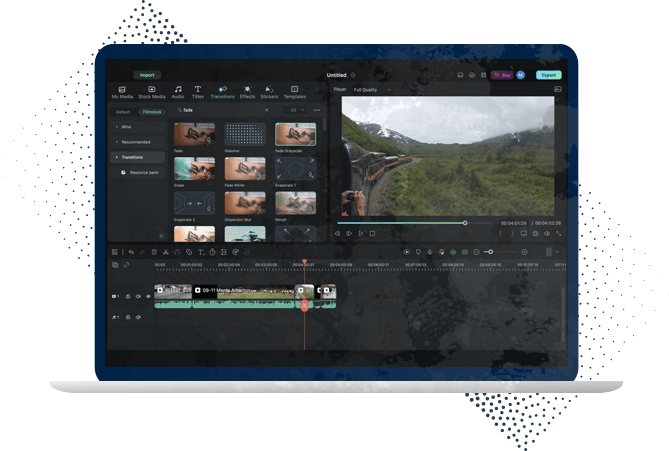Click the Import button
Screen dimensions: 669x451
coord(147,75)
